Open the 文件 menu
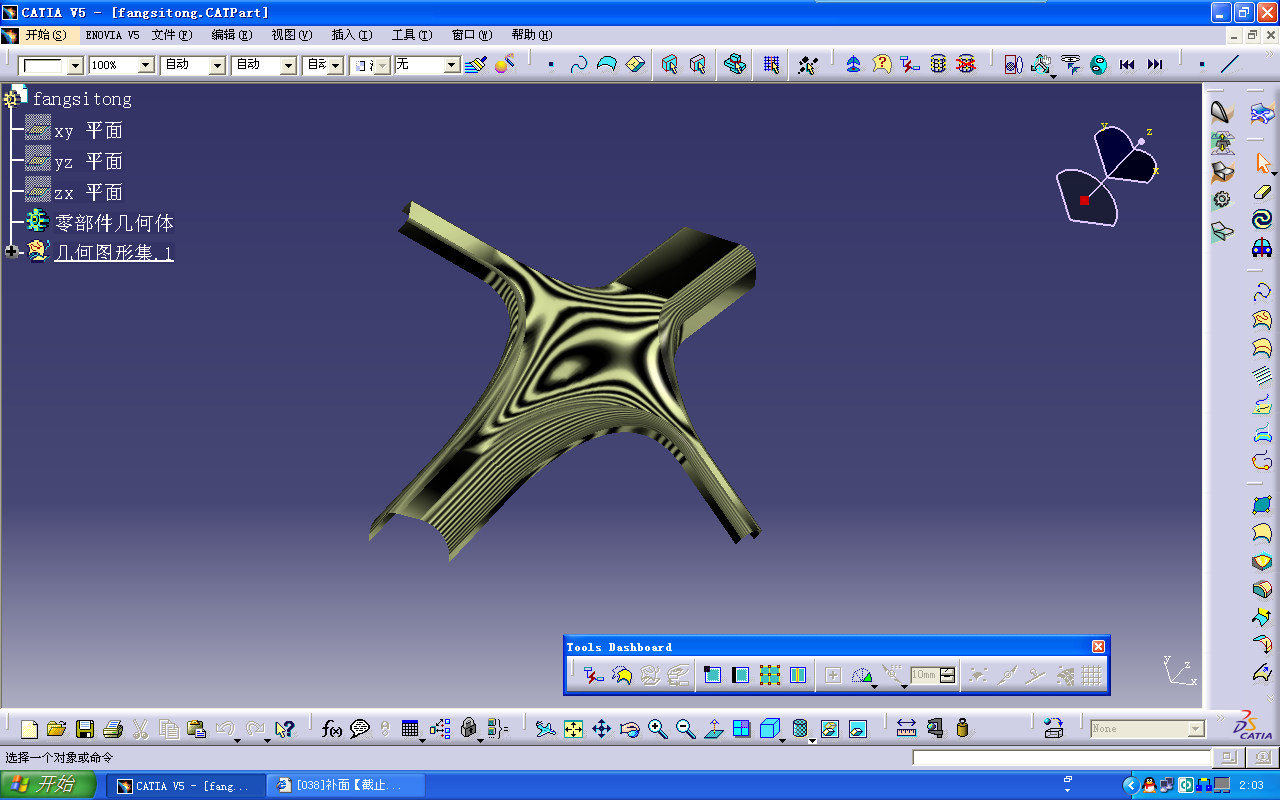 point(172,34)
